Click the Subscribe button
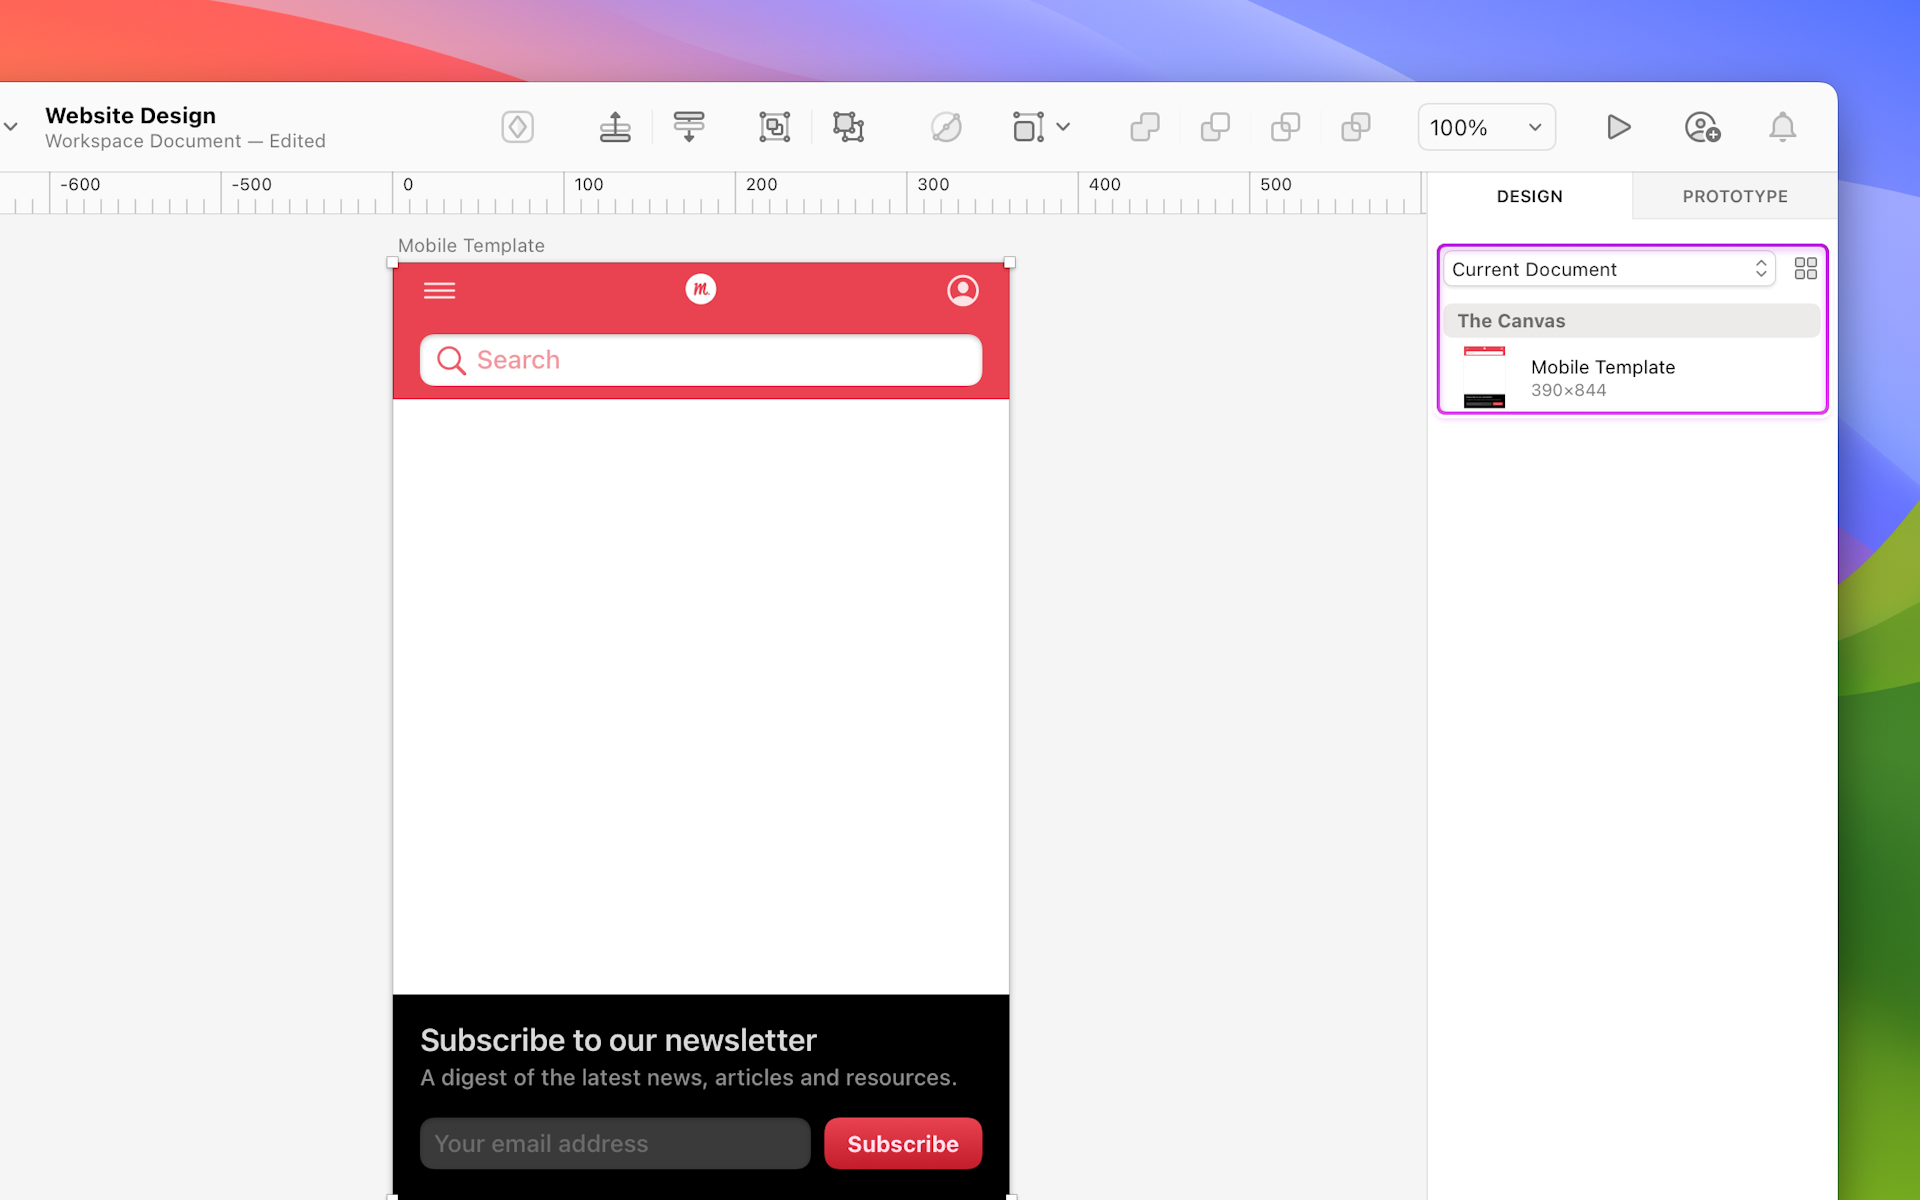This screenshot has height=1200, width=1920. [902, 1143]
